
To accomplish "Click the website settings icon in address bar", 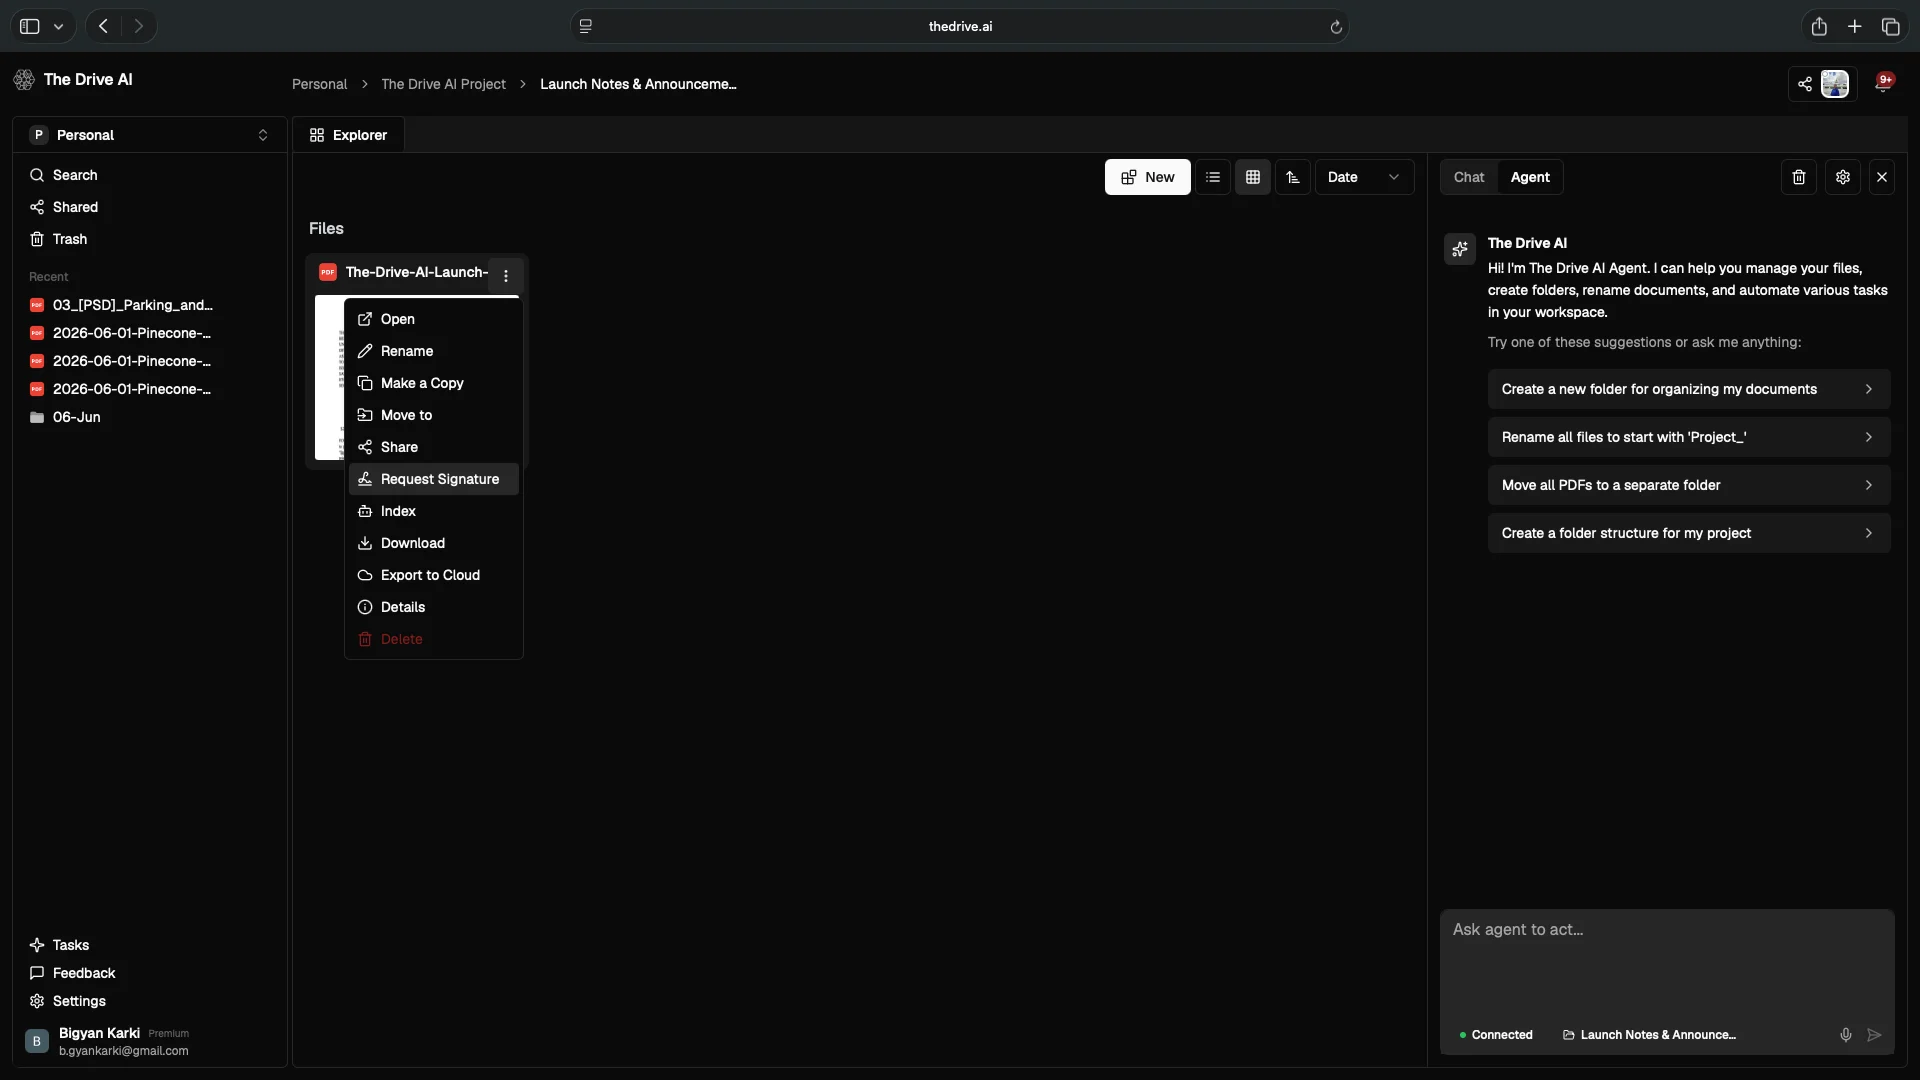I will [x=586, y=27].
